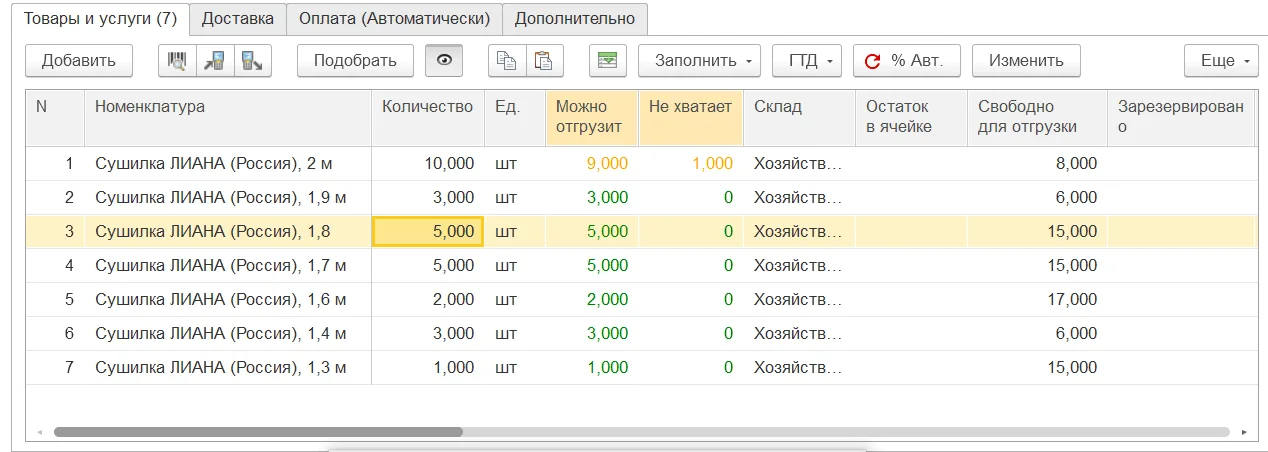Click the N column header
The image size is (1268, 452).
pyautogui.click(x=55, y=117)
